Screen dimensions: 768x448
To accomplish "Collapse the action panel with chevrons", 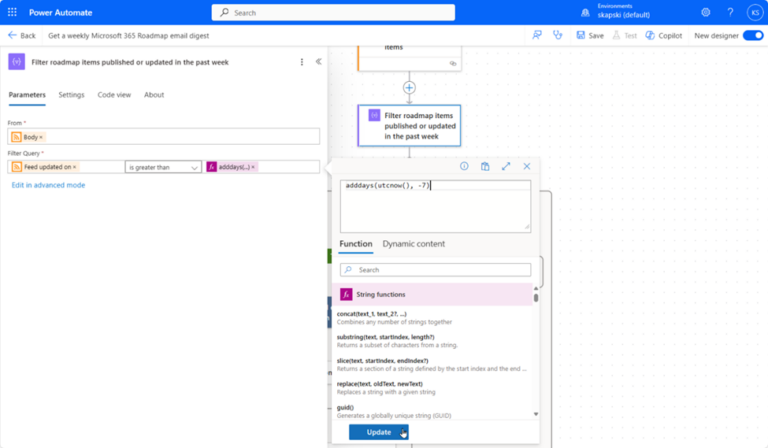I will pos(318,62).
